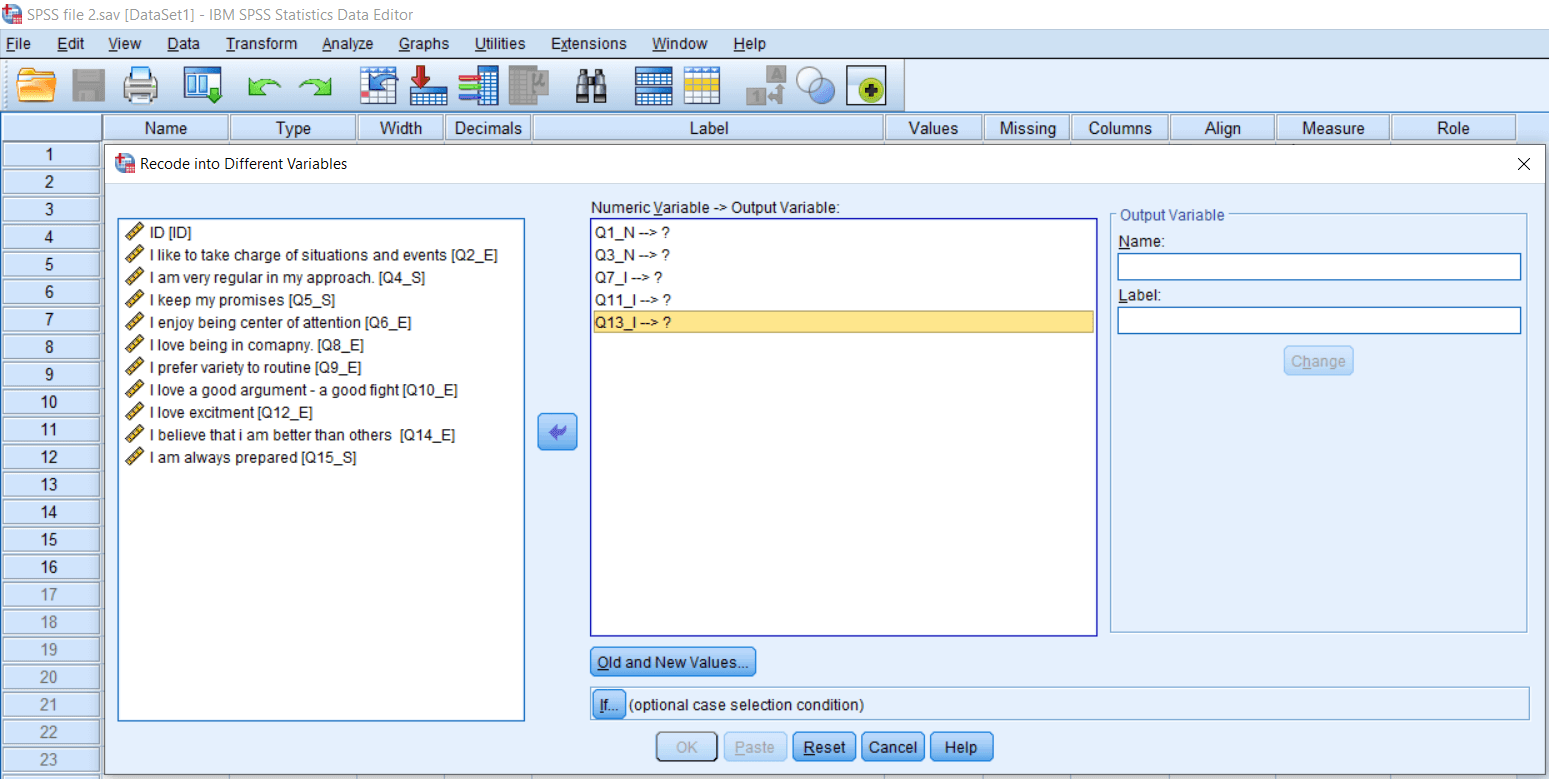
Task: Click the Go to case toolbar icon
Action: pyautogui.click(x=379, y=86)
